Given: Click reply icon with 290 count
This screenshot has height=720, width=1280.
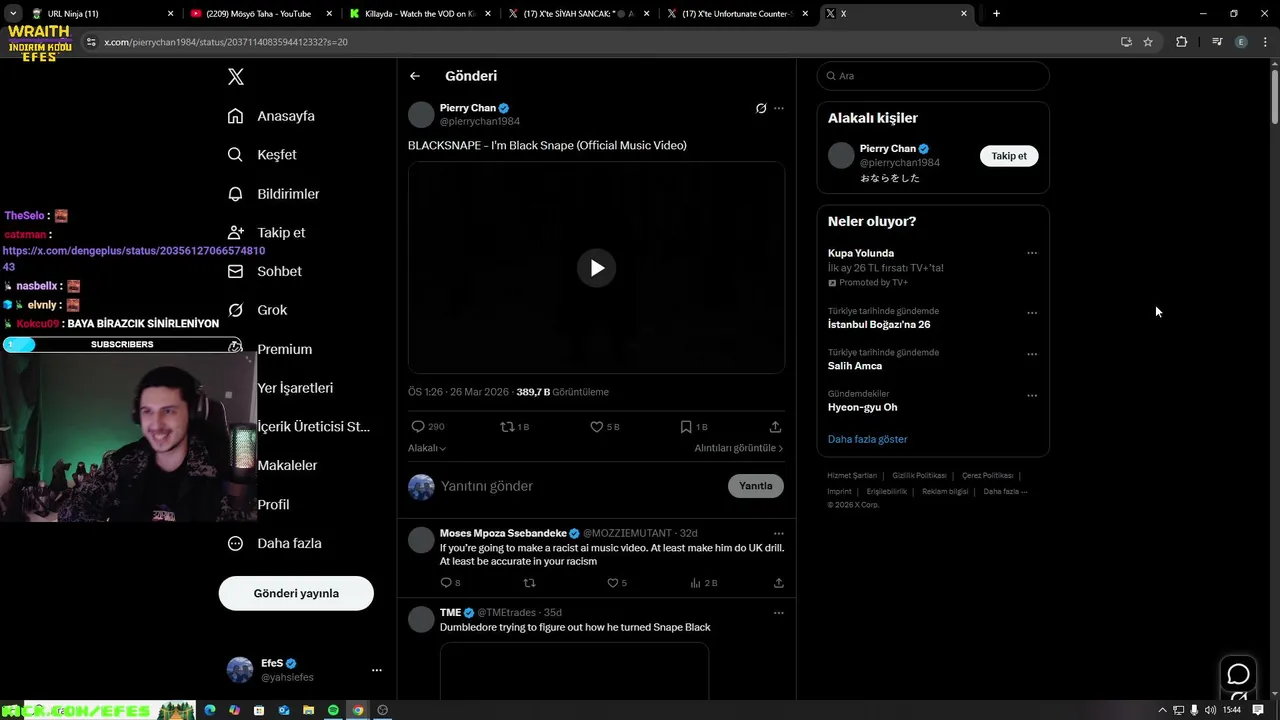Looking at the screenshot, I should tap(428, 427).
